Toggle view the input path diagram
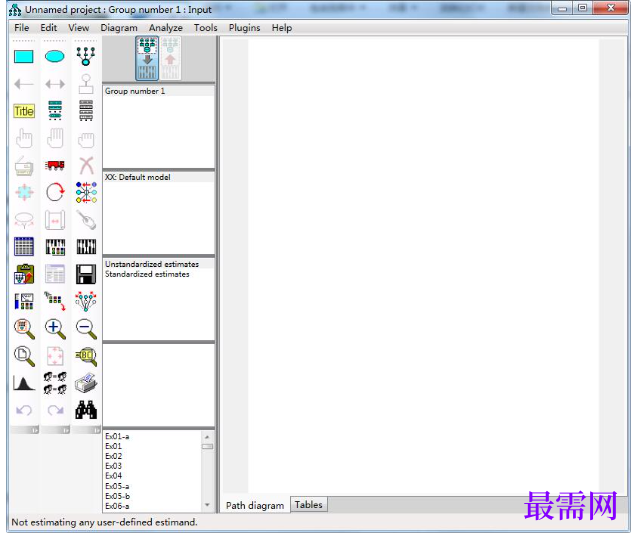This screenshot has width=636, height=537. pyautogui.click(x=147, y=58)
